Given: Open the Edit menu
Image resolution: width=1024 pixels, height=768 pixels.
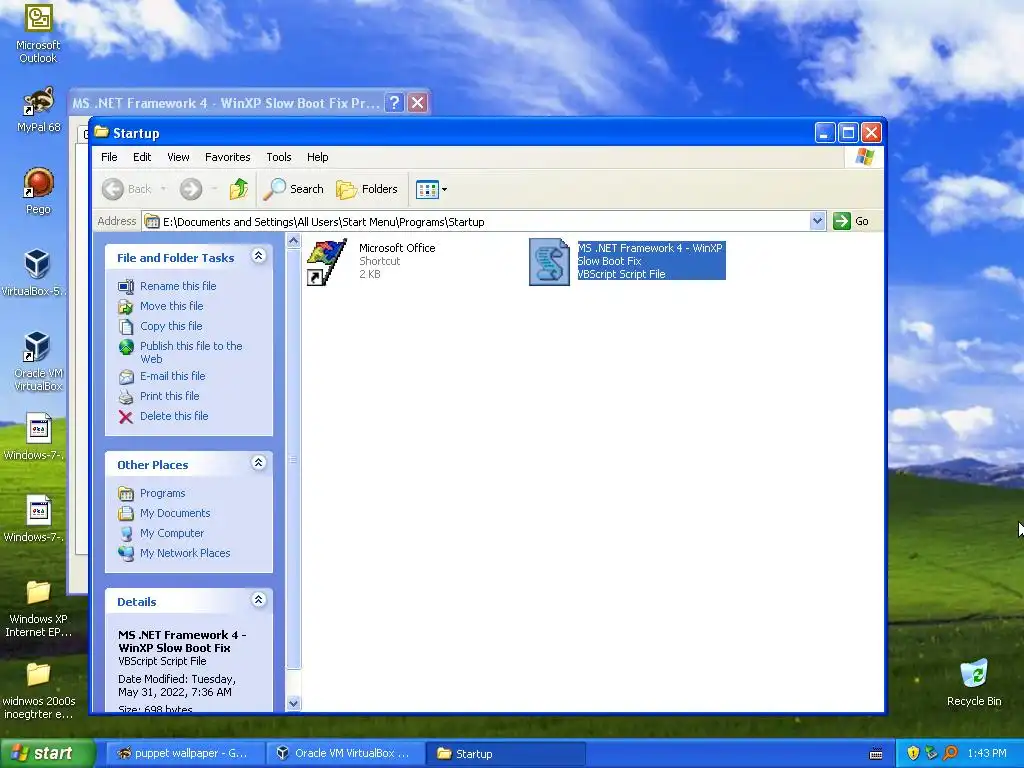Looking at the screenshot, I should click(142, 157).
